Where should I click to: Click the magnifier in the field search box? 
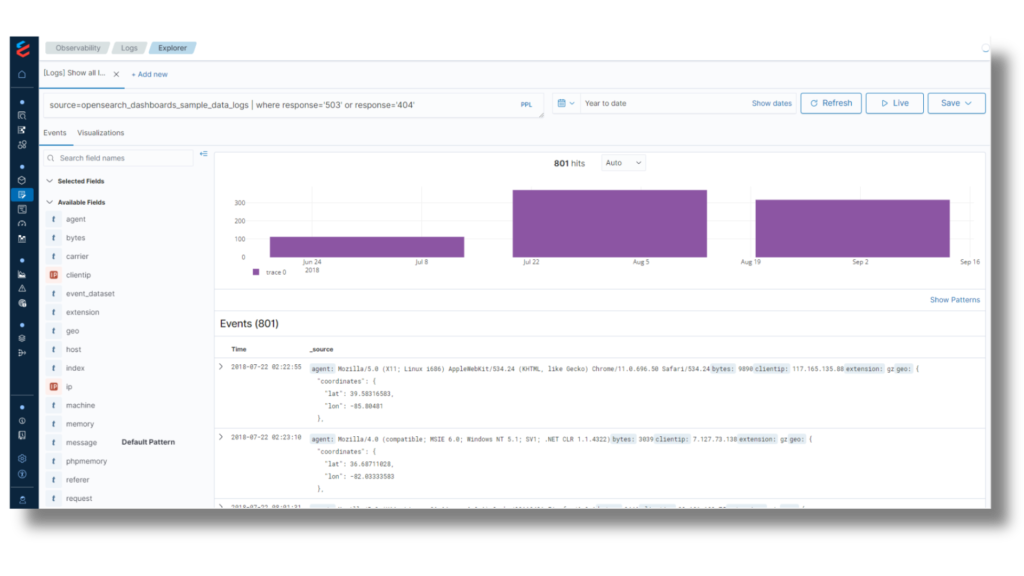pyautogui.click(x=50, y=158)
